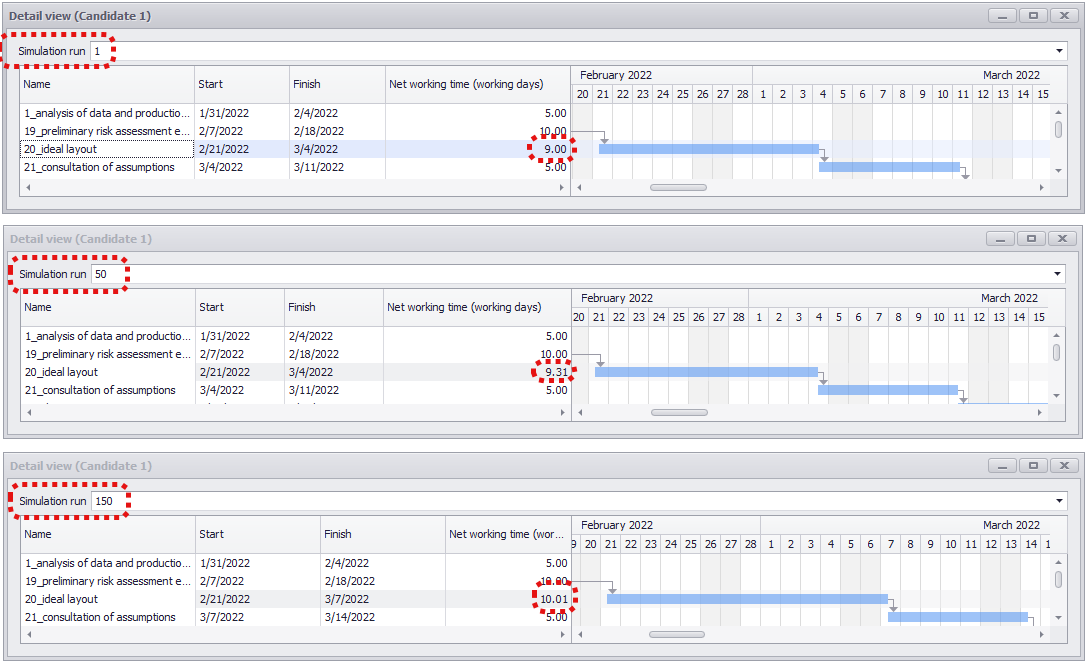
Task: Click 20_ideal layout Gantt bar in top panel
Action: [708, 149]
